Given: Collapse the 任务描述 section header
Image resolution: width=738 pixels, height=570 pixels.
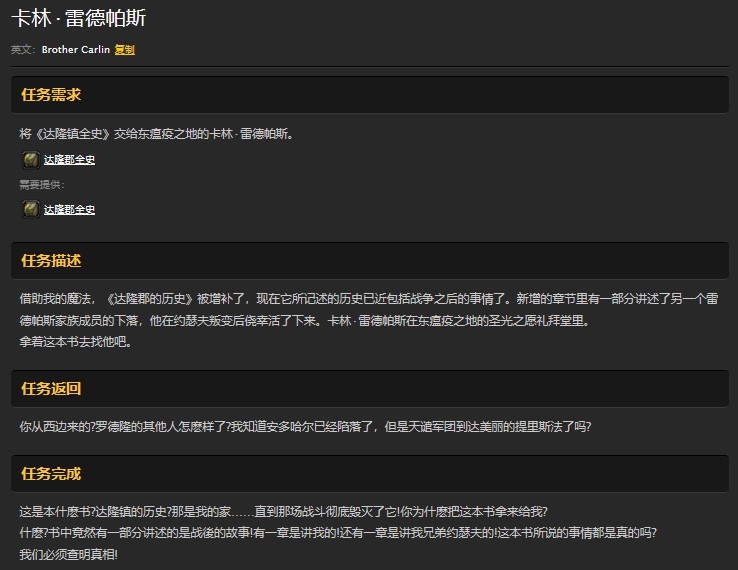Looking at the screenshot, I should click(x=51, y=261).
